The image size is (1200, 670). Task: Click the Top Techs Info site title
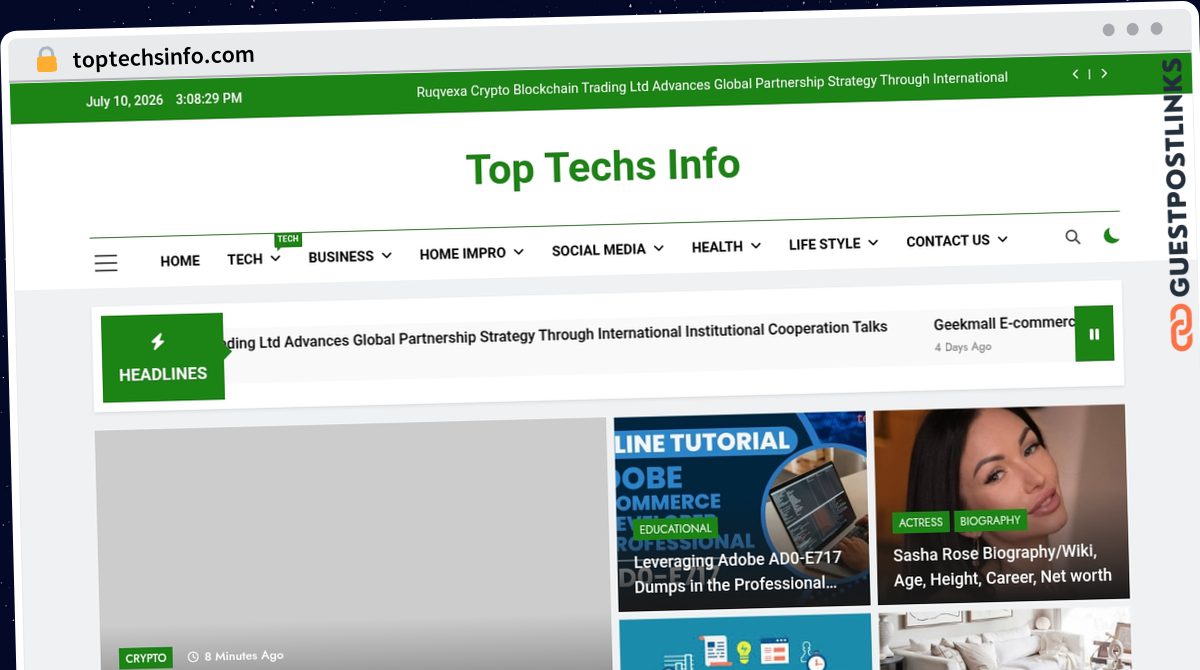pos(603,167)
